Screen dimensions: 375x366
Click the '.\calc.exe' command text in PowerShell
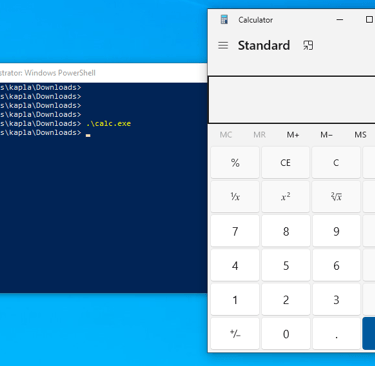108,124
